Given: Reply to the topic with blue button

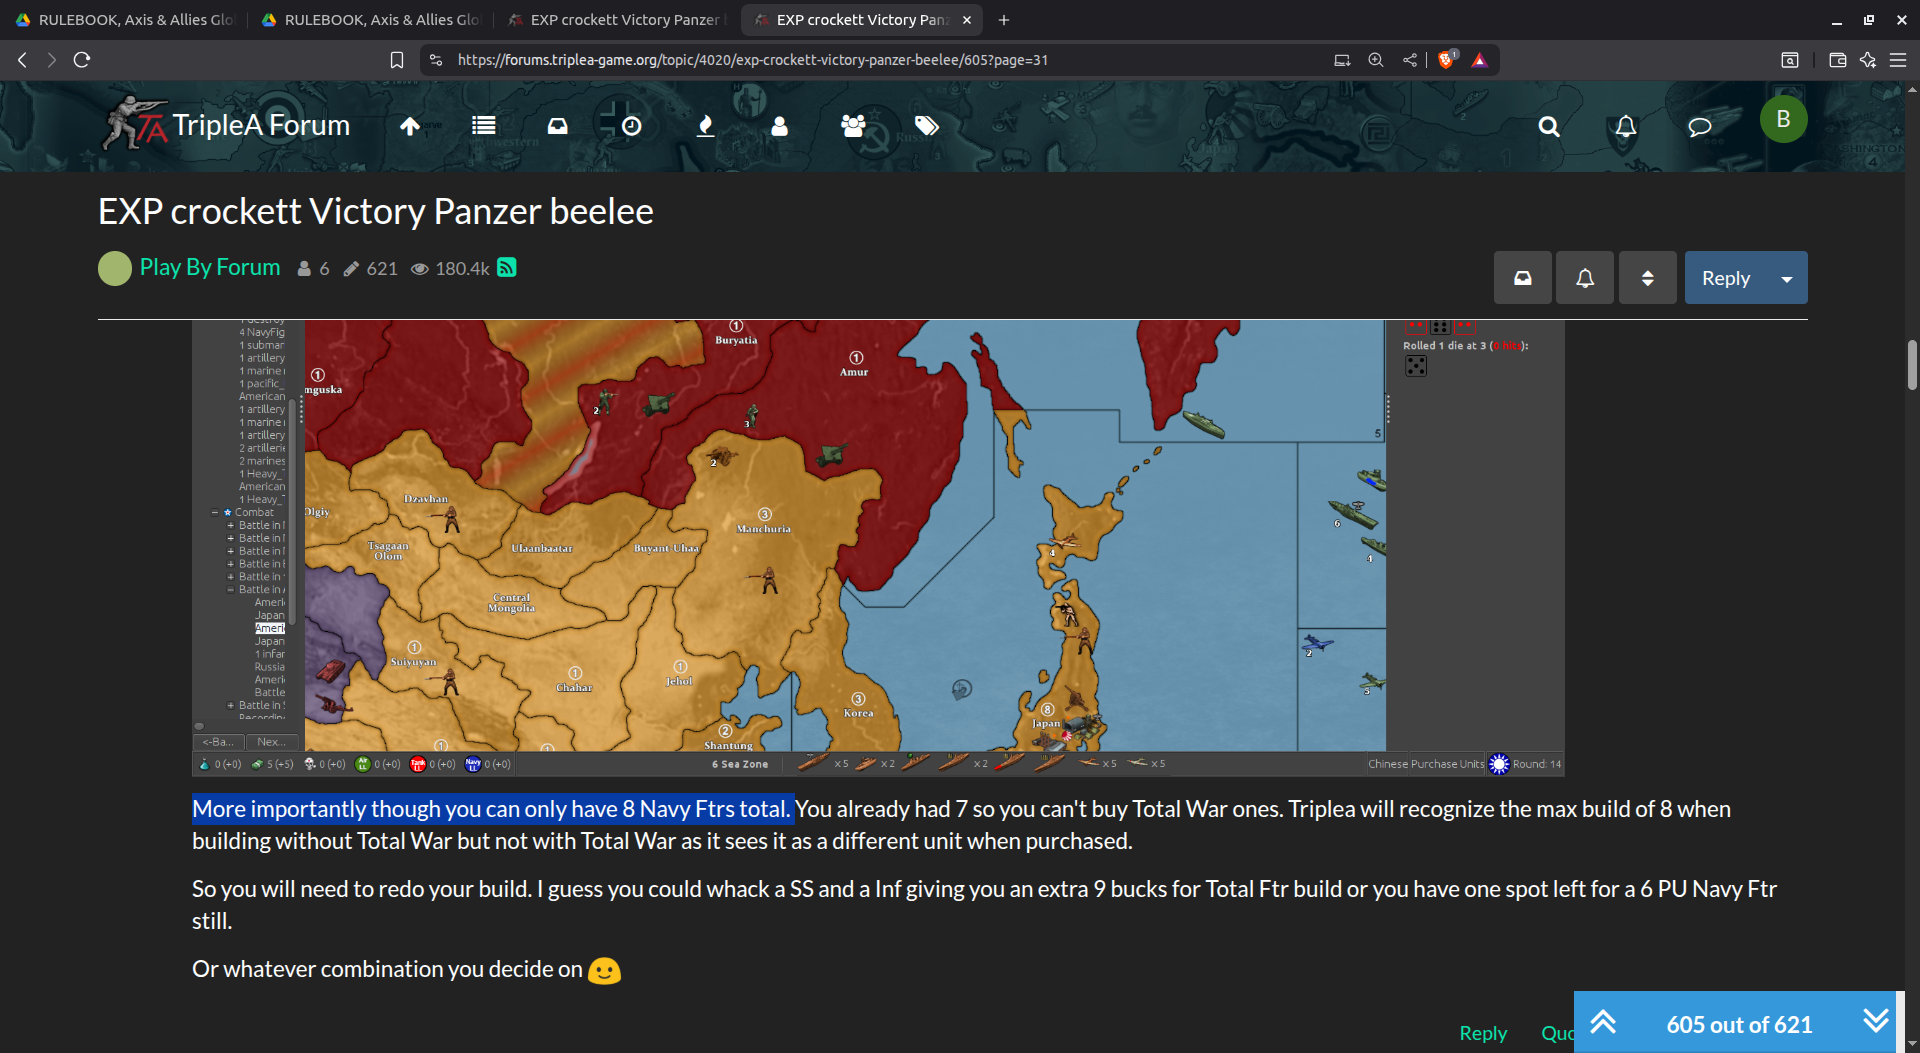Looking at the screenshot, I should tap(1726, 278).
